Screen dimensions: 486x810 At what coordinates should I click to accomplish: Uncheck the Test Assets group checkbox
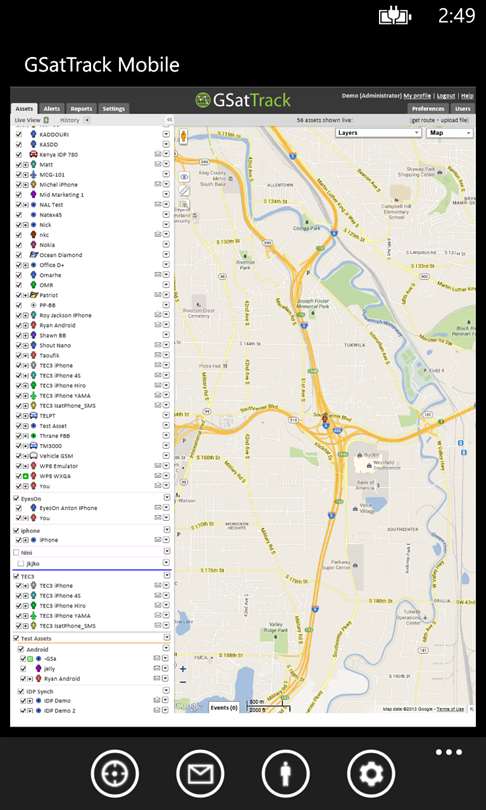tap(16, 638)
